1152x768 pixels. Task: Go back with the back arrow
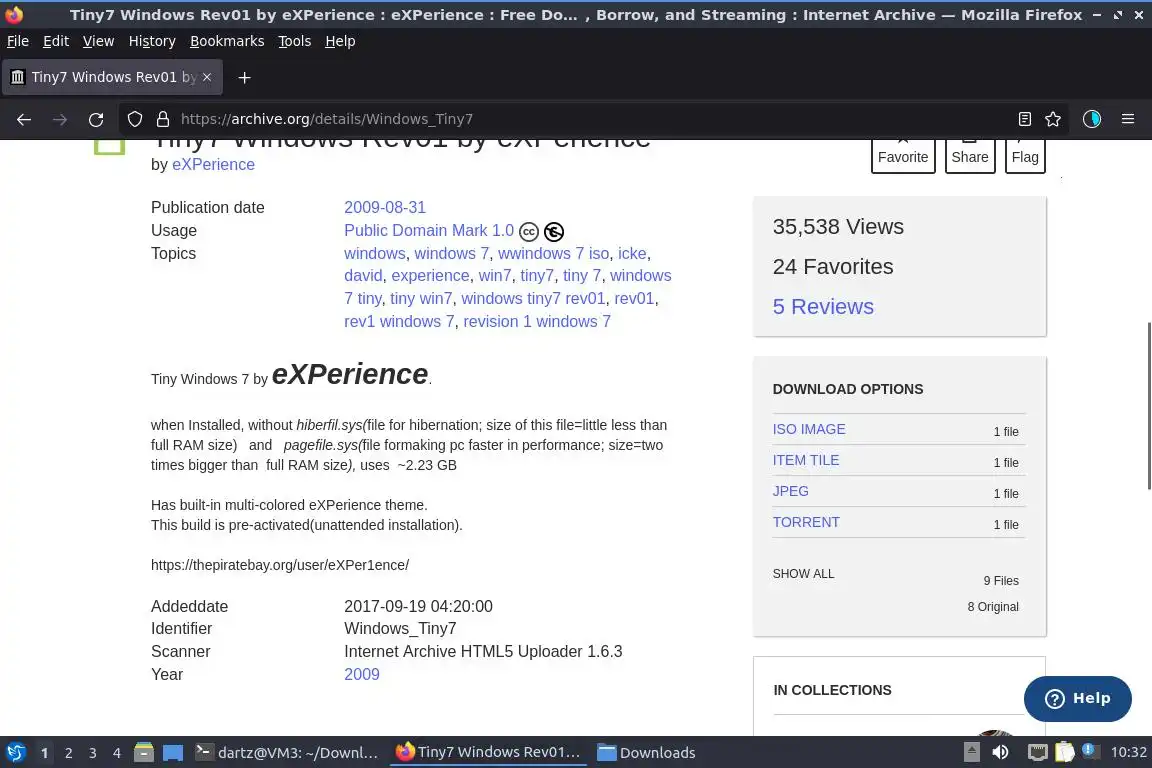[24, 119]
